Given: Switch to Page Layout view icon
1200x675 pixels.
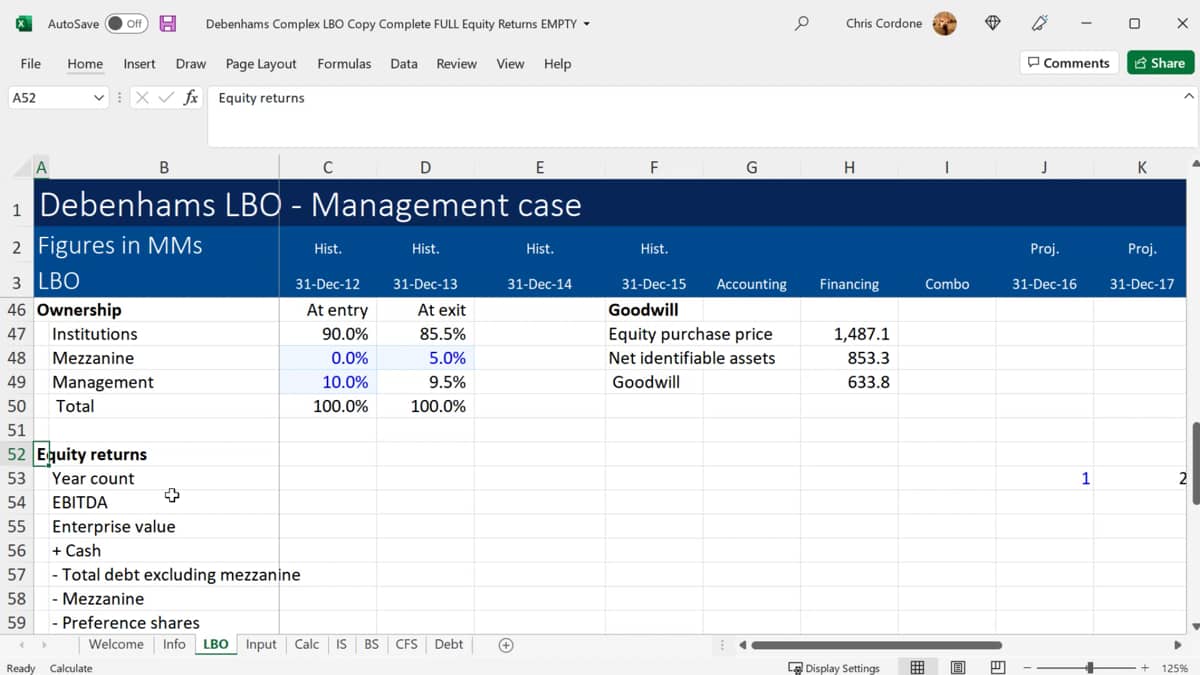Looking at the screenshot, I should point(957,667).
